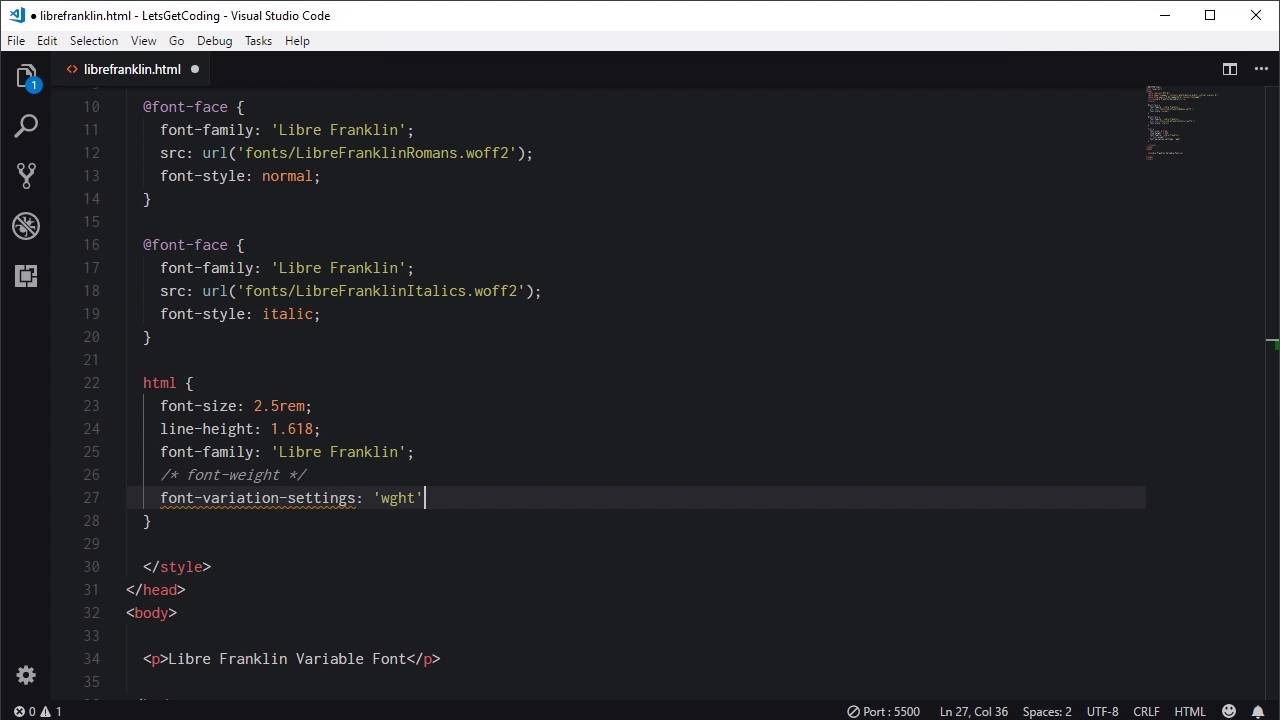The image size is (1280, 720).
Task: Change indentation via Spaces: 2
Action: pyautogui.click(x=1047, y=711)
